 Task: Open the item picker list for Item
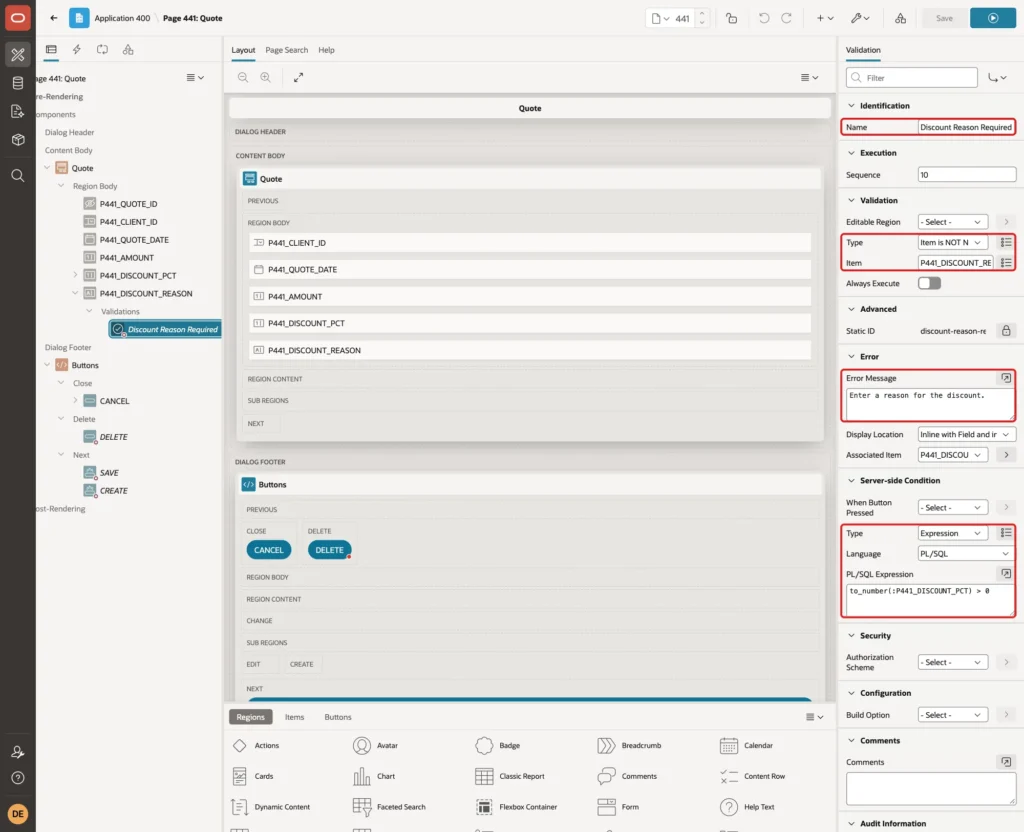[1006, 263]
